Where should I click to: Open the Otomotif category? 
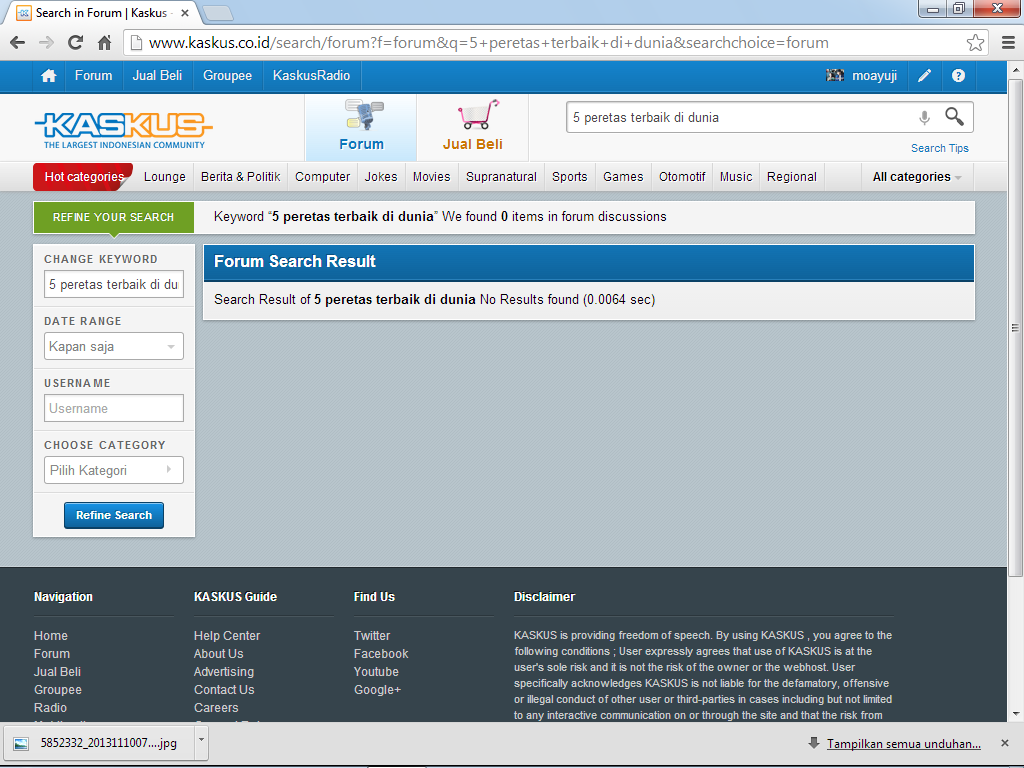682,177
